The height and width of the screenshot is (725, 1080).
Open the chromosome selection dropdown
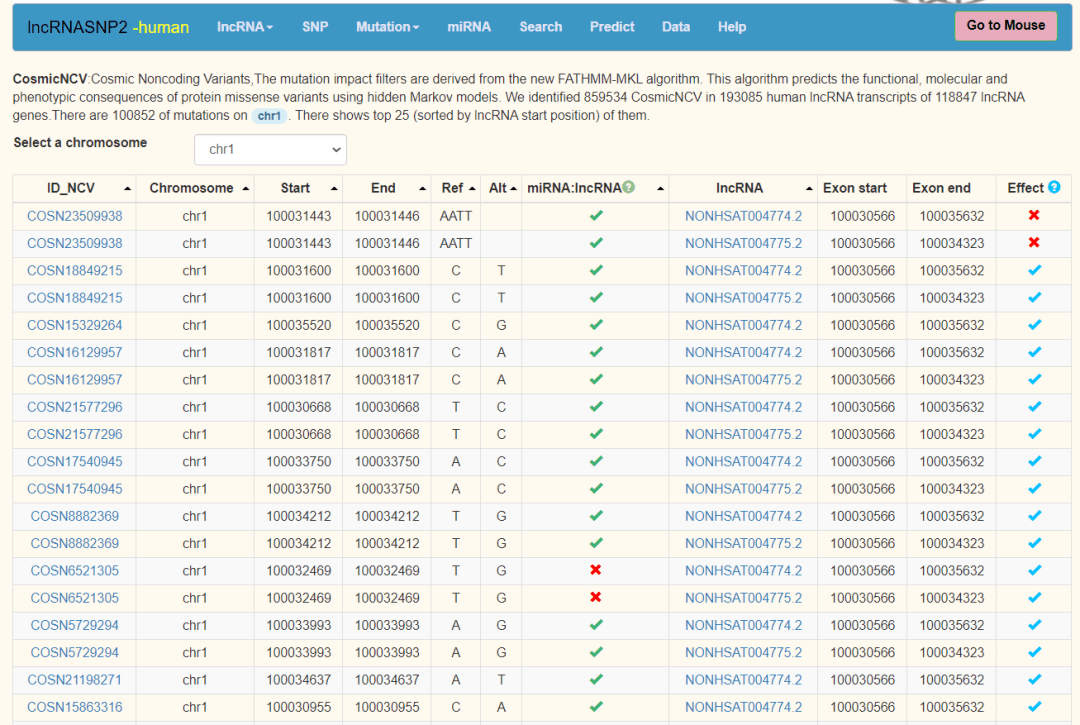[x=270, y=150]
